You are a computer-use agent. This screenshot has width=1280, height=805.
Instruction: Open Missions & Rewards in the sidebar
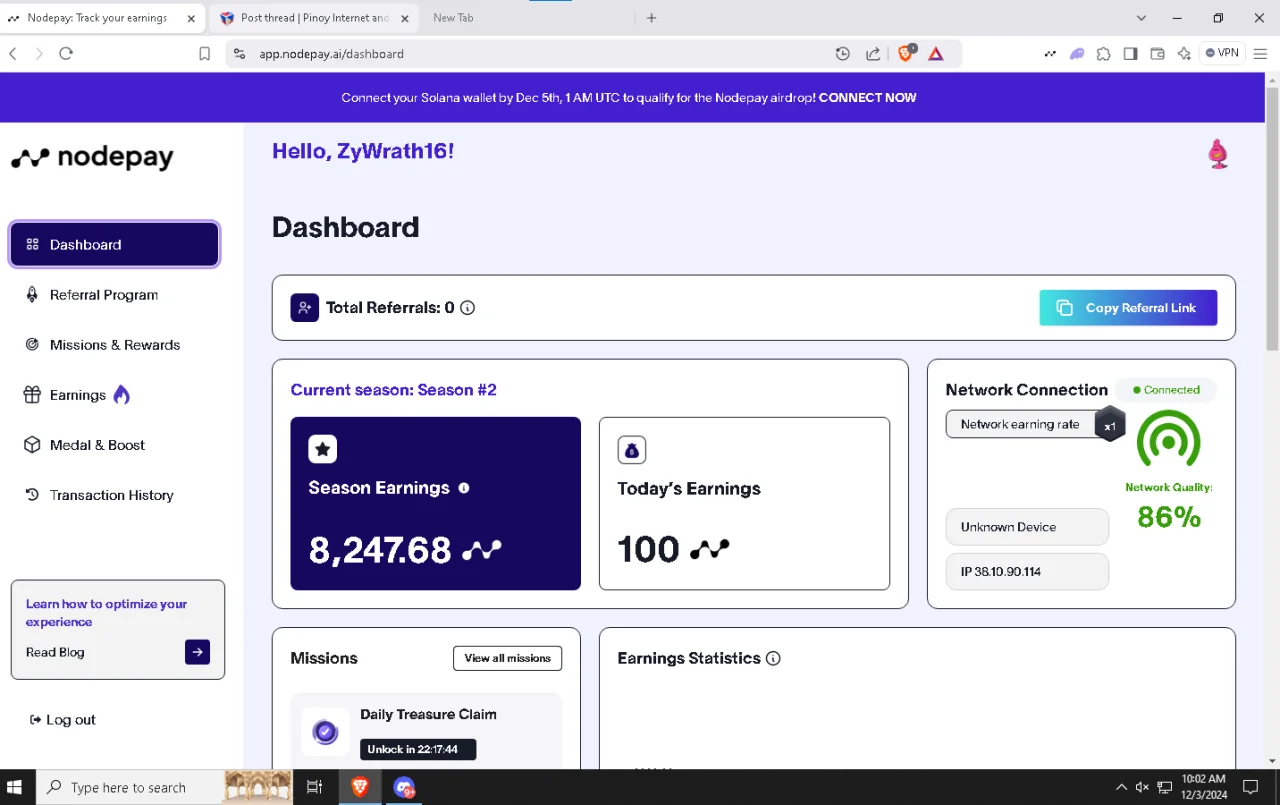[x=114, y=345]
